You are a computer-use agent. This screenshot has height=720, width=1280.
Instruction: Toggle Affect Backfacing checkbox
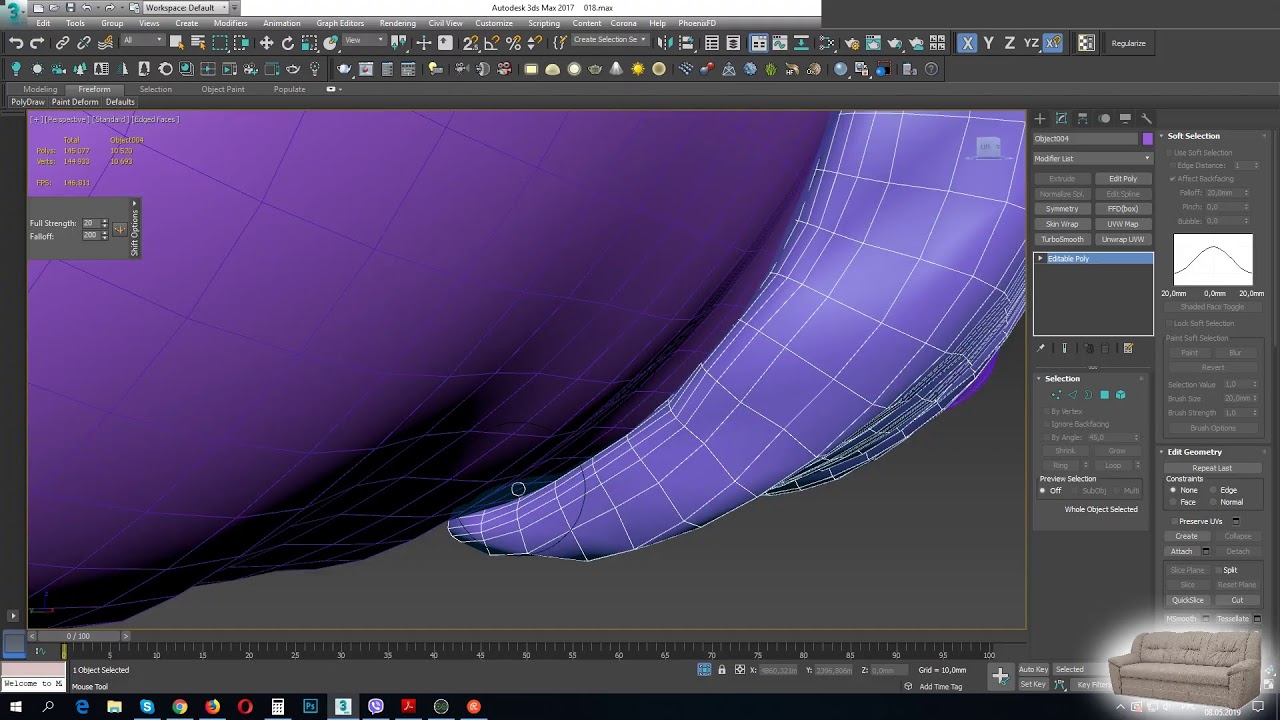pos(1172,179)
